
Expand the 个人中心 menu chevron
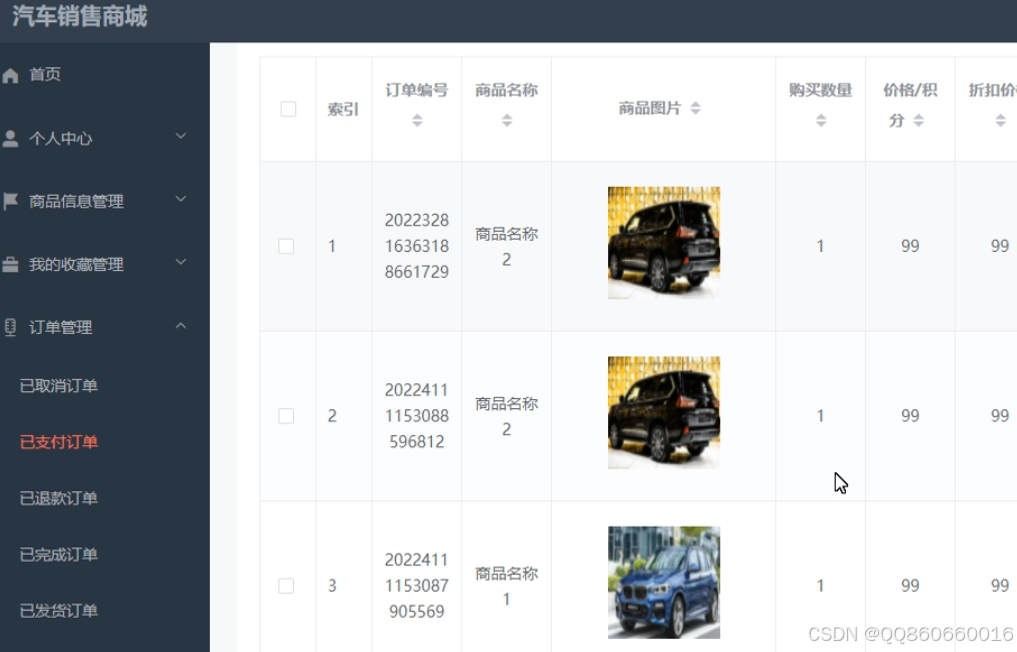(181, 136)
